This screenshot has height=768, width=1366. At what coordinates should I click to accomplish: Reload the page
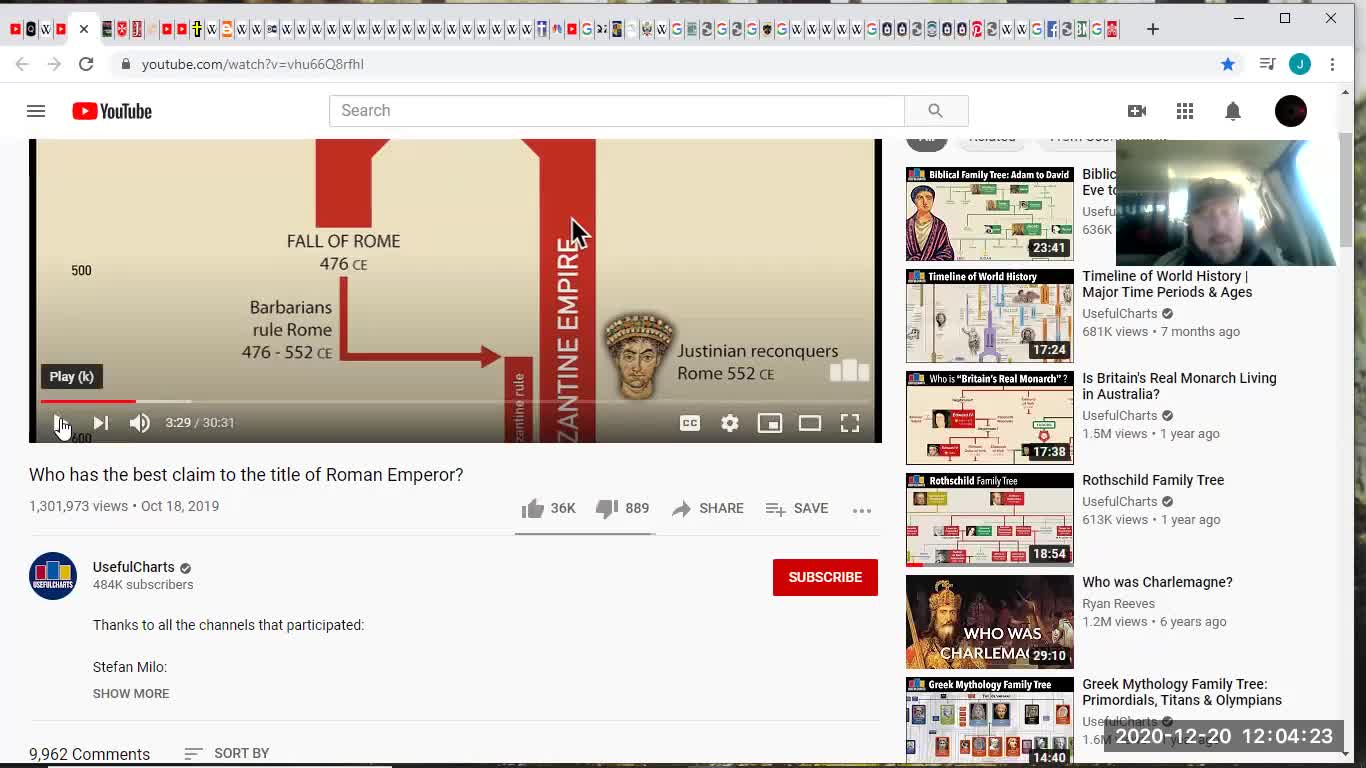[86, 64]
